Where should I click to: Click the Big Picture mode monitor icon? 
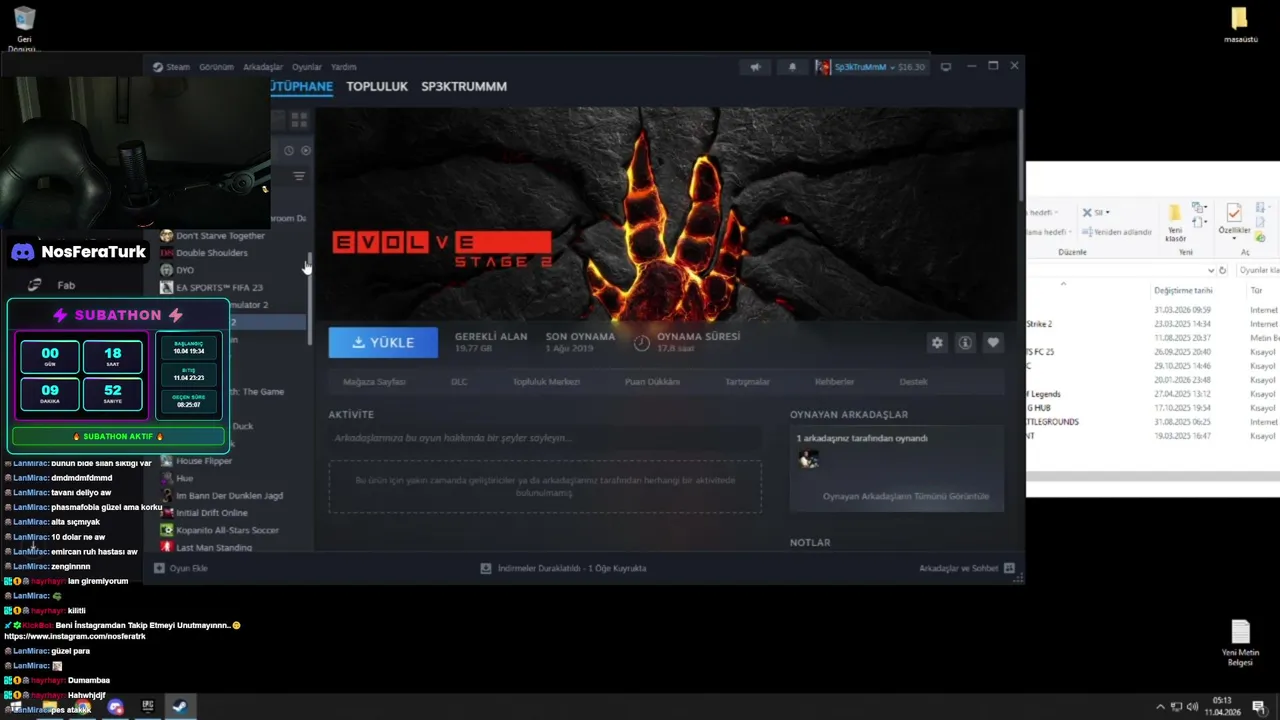click(x=946, y=67)
